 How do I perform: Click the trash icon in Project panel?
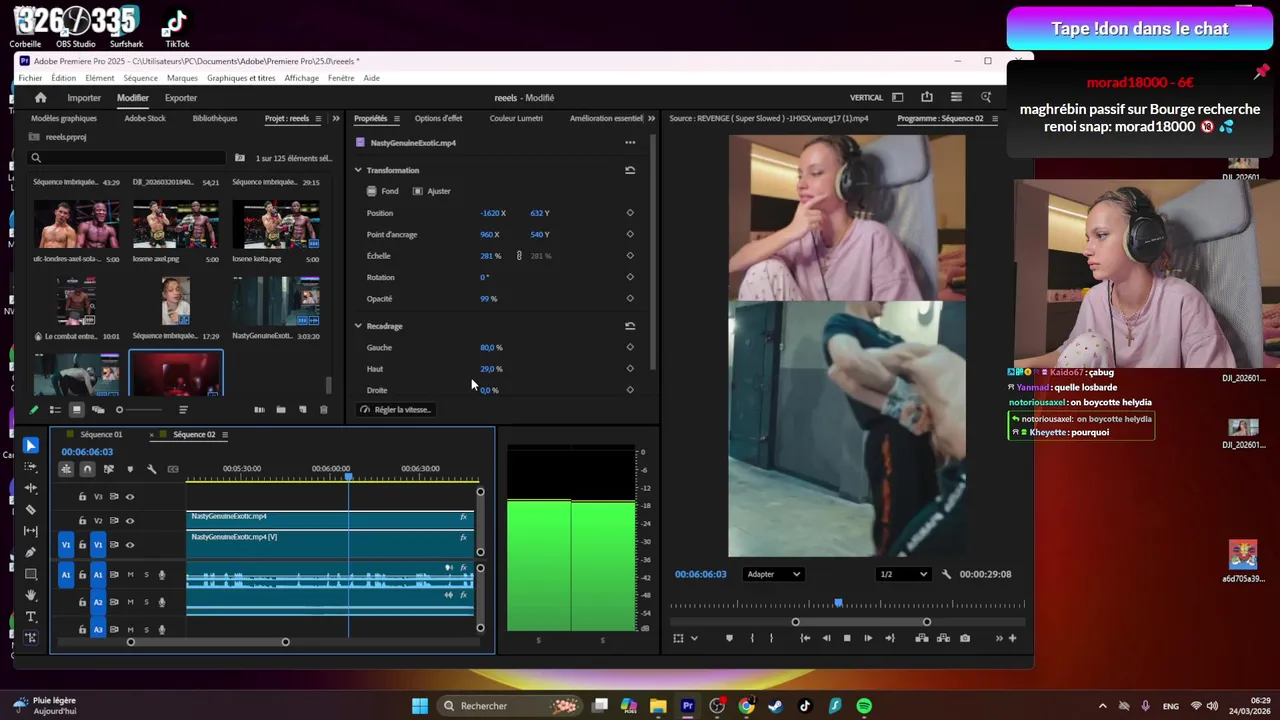pyautogui.click(x=323, y=410)
